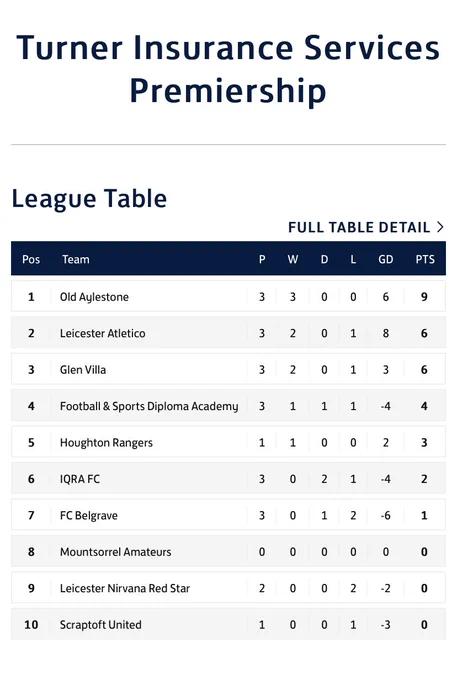The width and height of the screenshot is (457, 680).
Task: Open Houghton Rangers team entry
Action: pyautogui.click(x=106, y=443)
